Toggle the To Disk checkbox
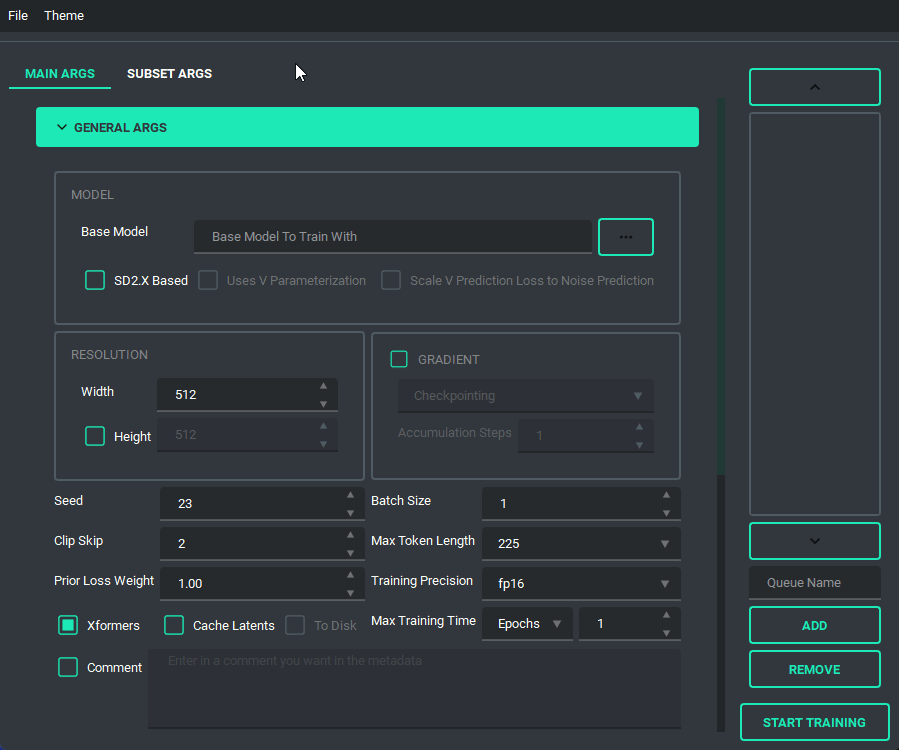899x750 pixels. point(295,625)
